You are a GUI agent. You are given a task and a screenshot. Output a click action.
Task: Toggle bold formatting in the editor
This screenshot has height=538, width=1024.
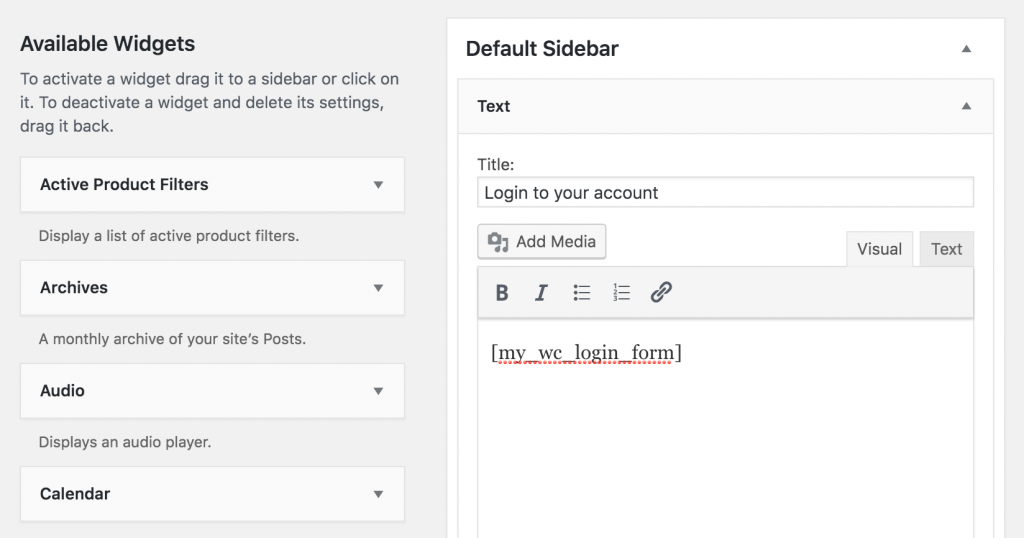pyautogui.click(x=502, y=293)
